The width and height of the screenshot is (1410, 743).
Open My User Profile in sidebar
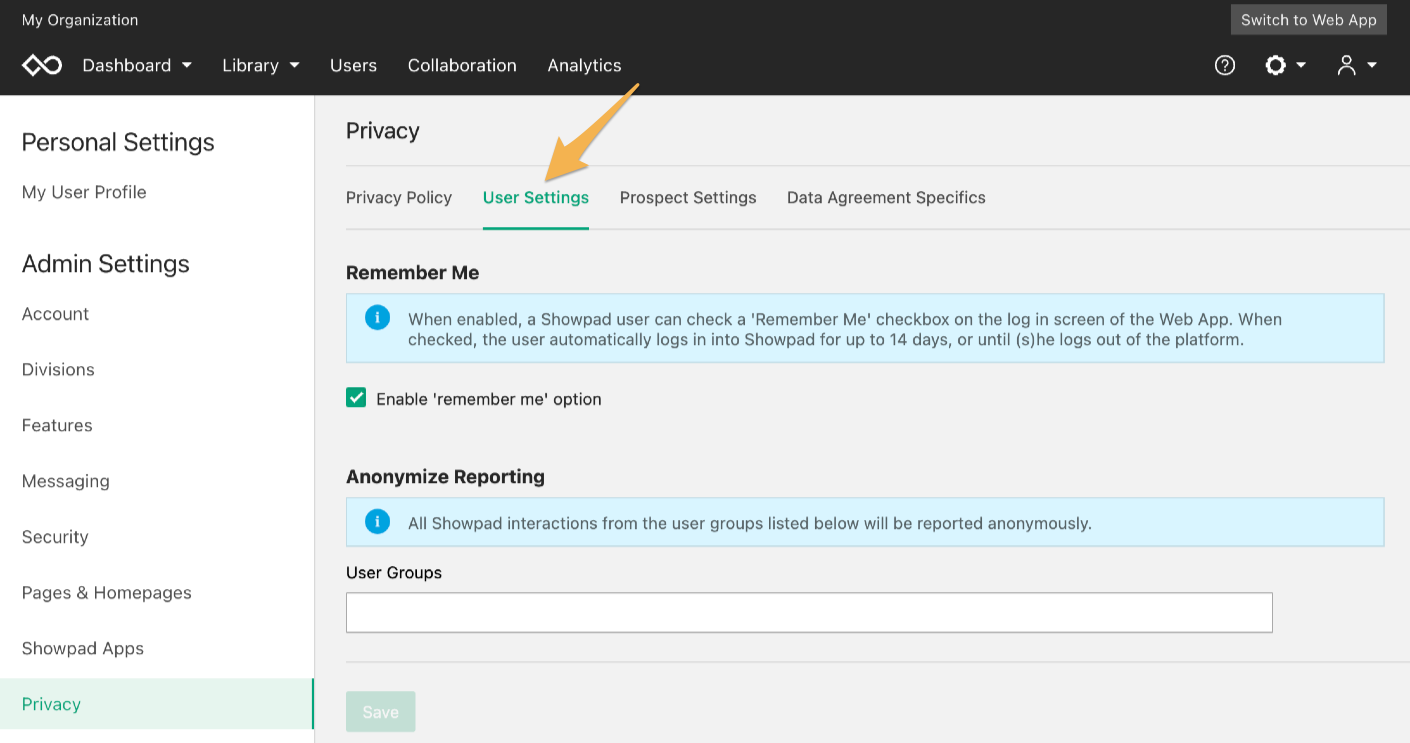[84, 192]
